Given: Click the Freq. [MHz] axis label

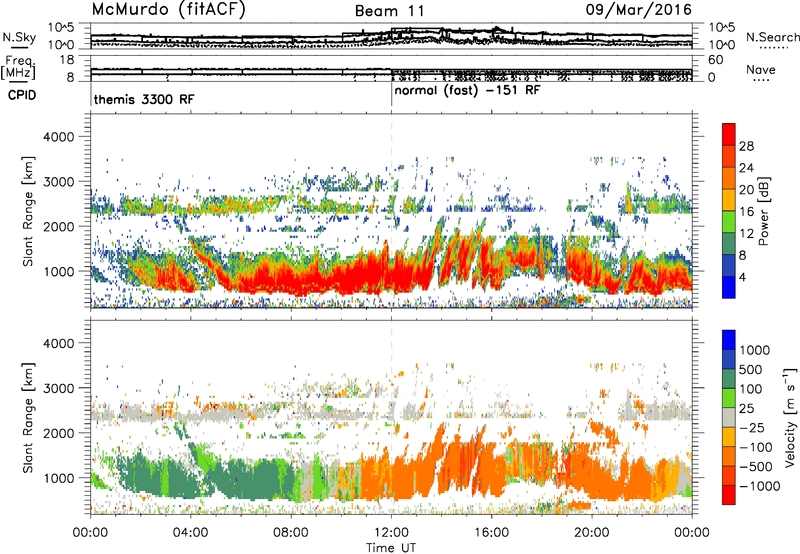Looking at the screenshot, I should point(18,68).
